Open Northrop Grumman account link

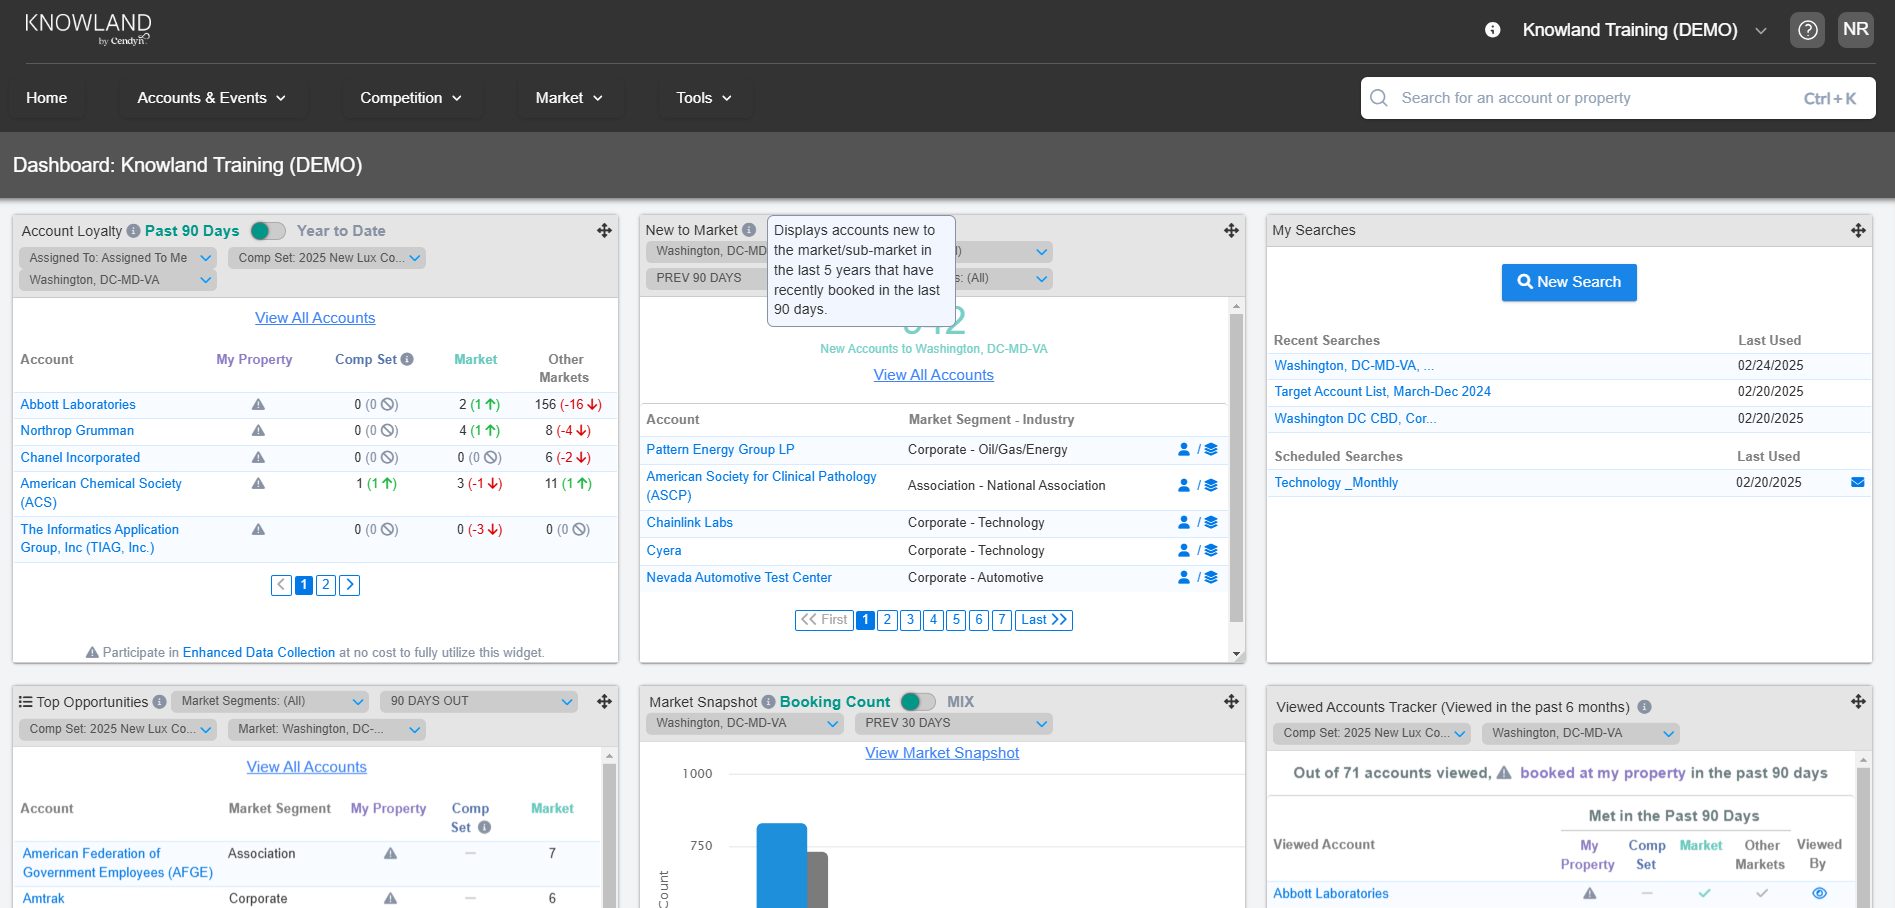tap(77, 431)
